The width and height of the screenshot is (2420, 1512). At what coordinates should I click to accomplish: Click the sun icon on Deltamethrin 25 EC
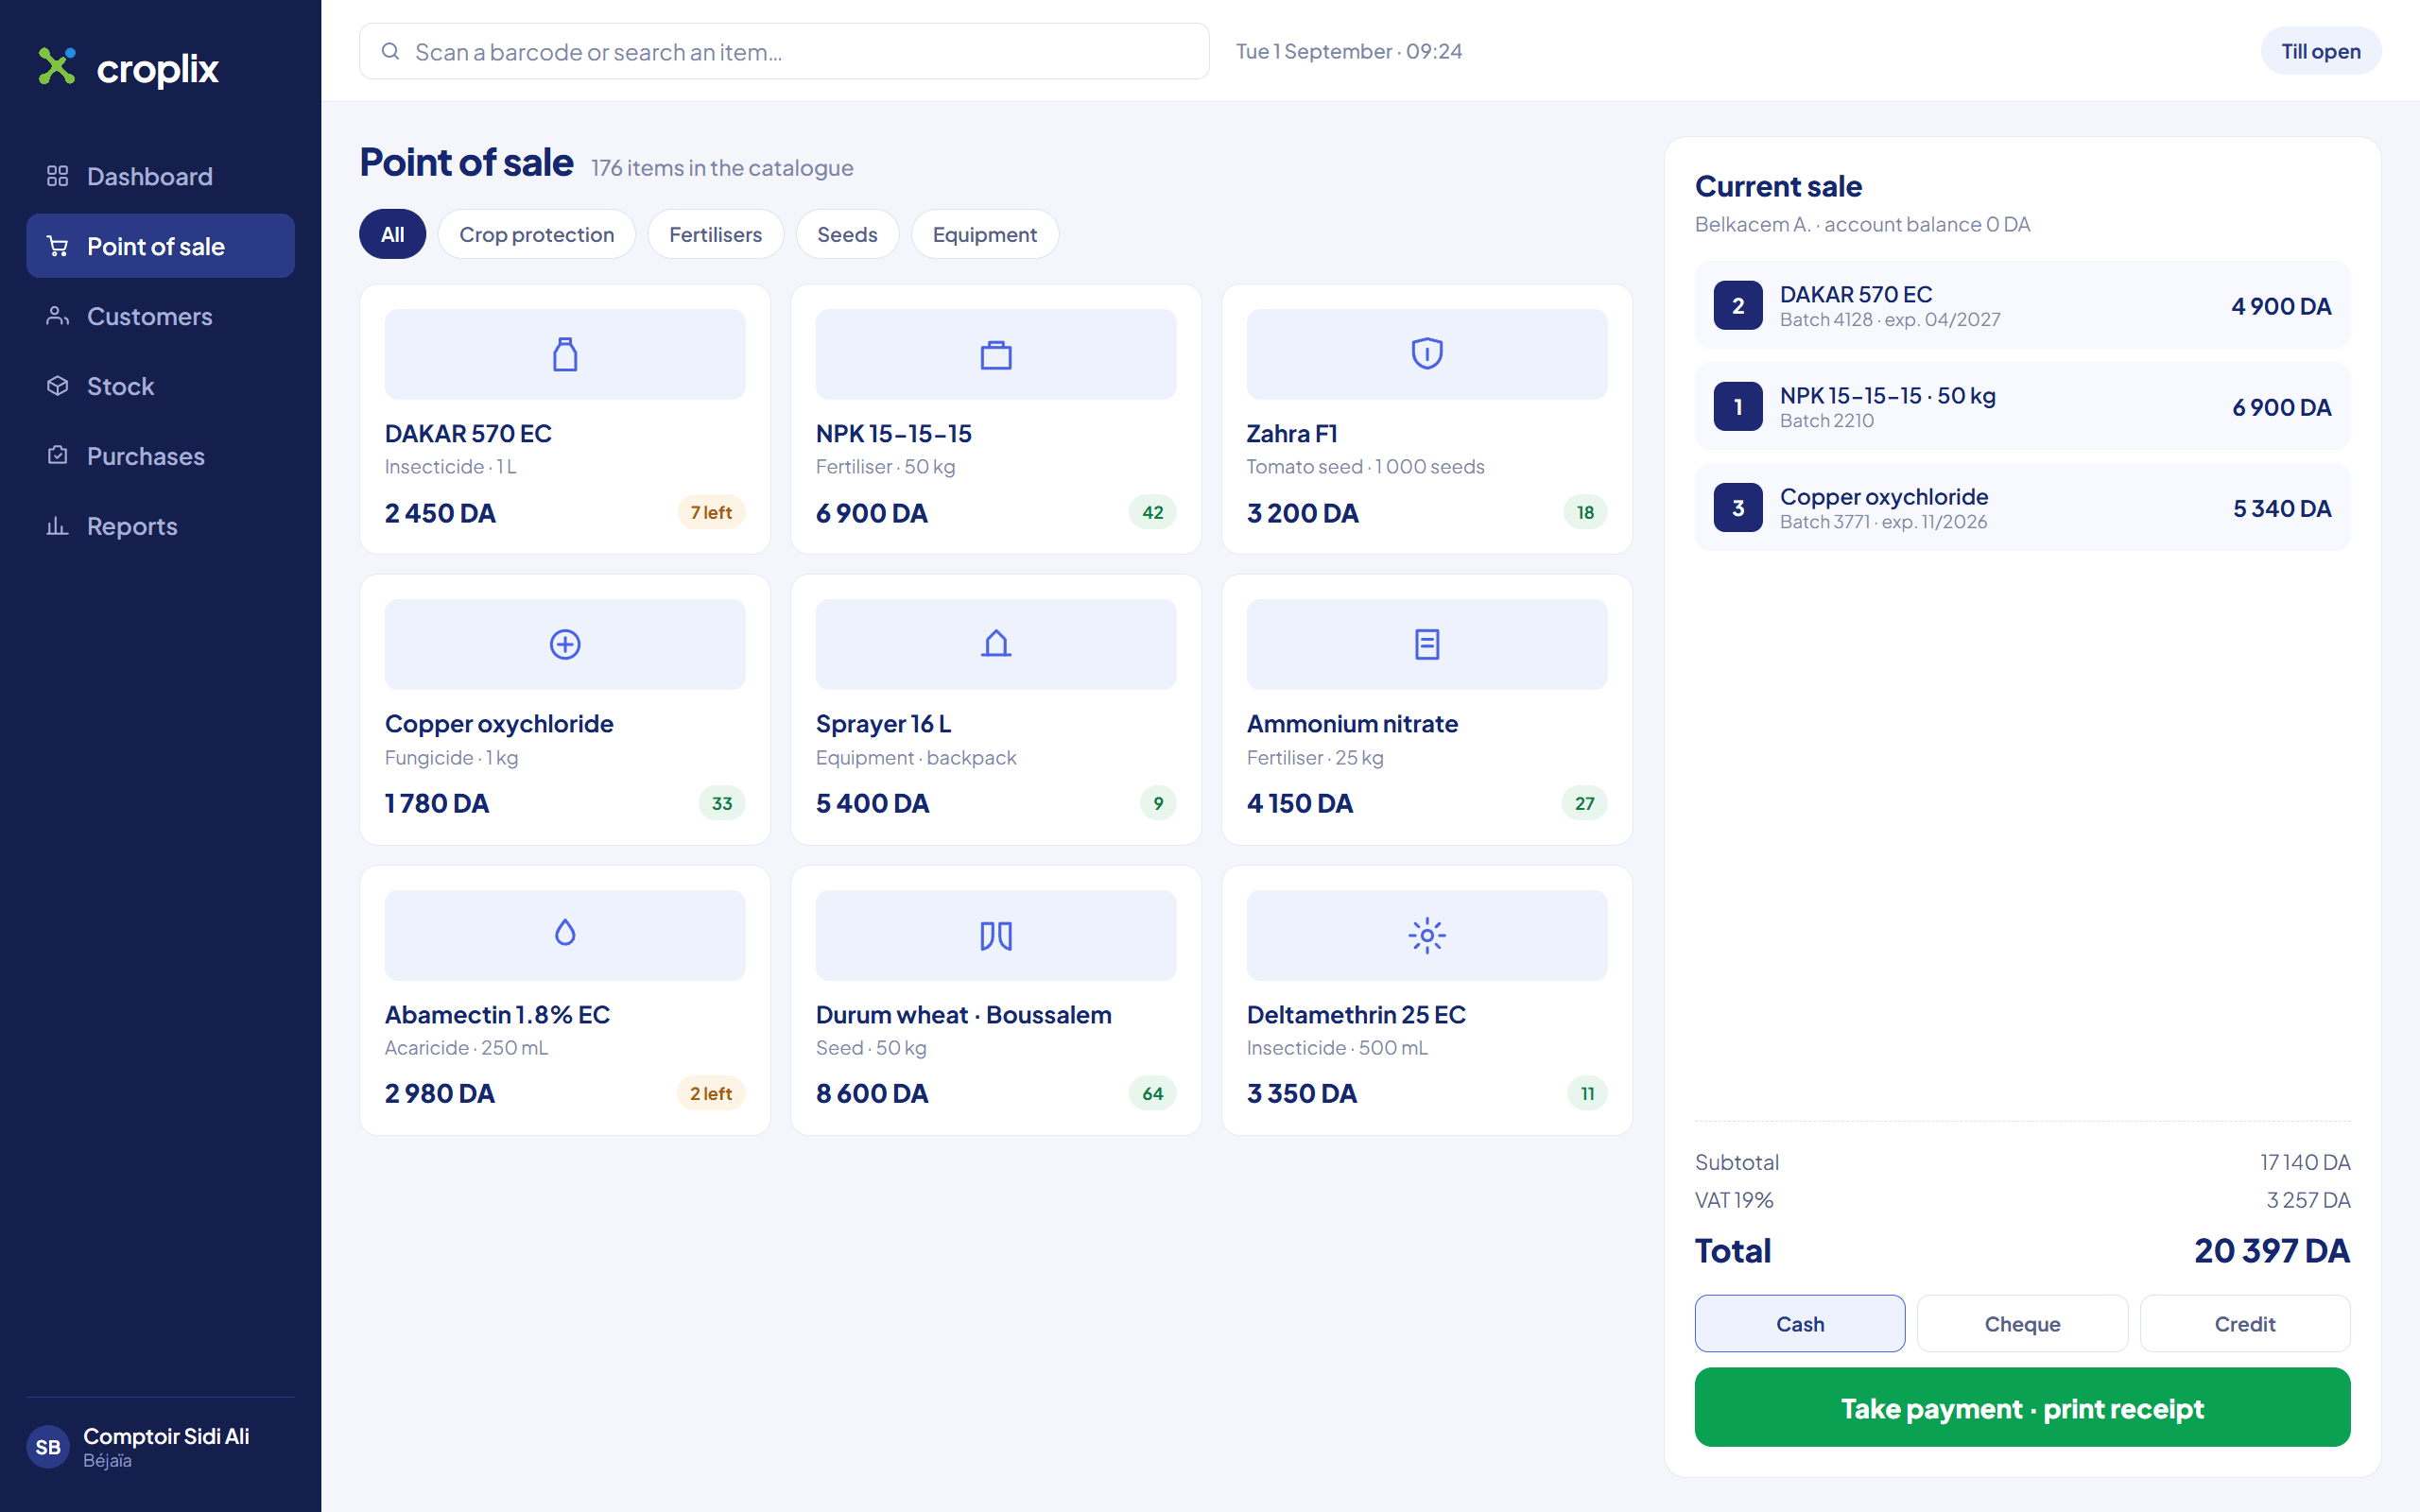coord(1427,935)
